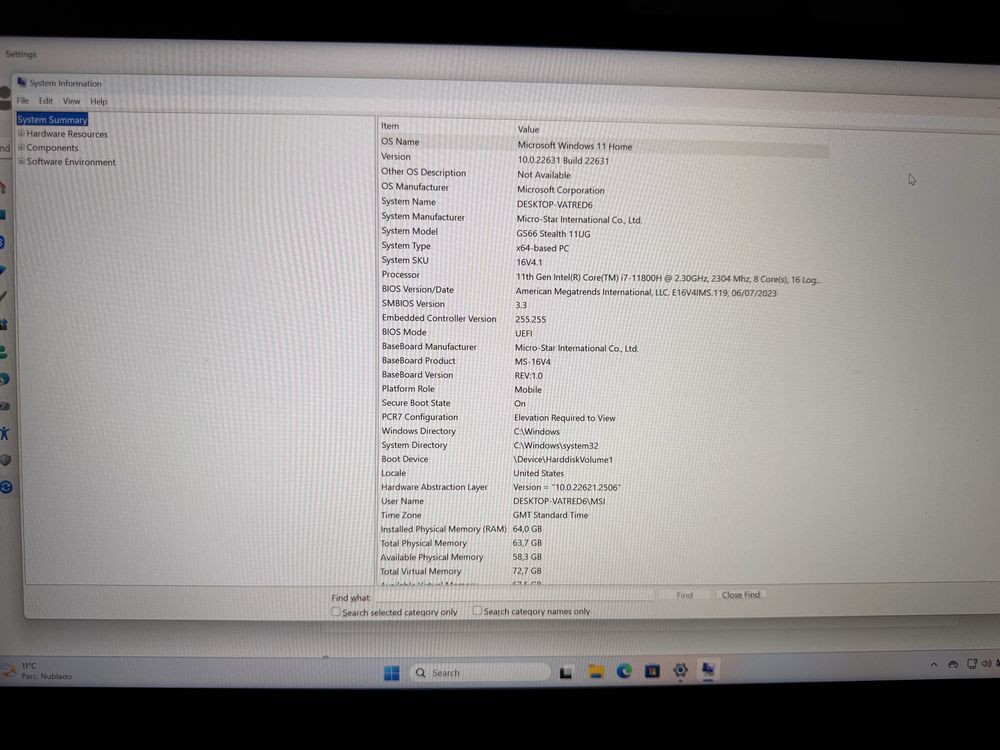Open the Windows Start menu
Image resolution: width=1000 pixels, height=750 pixels.
point(392,673)
